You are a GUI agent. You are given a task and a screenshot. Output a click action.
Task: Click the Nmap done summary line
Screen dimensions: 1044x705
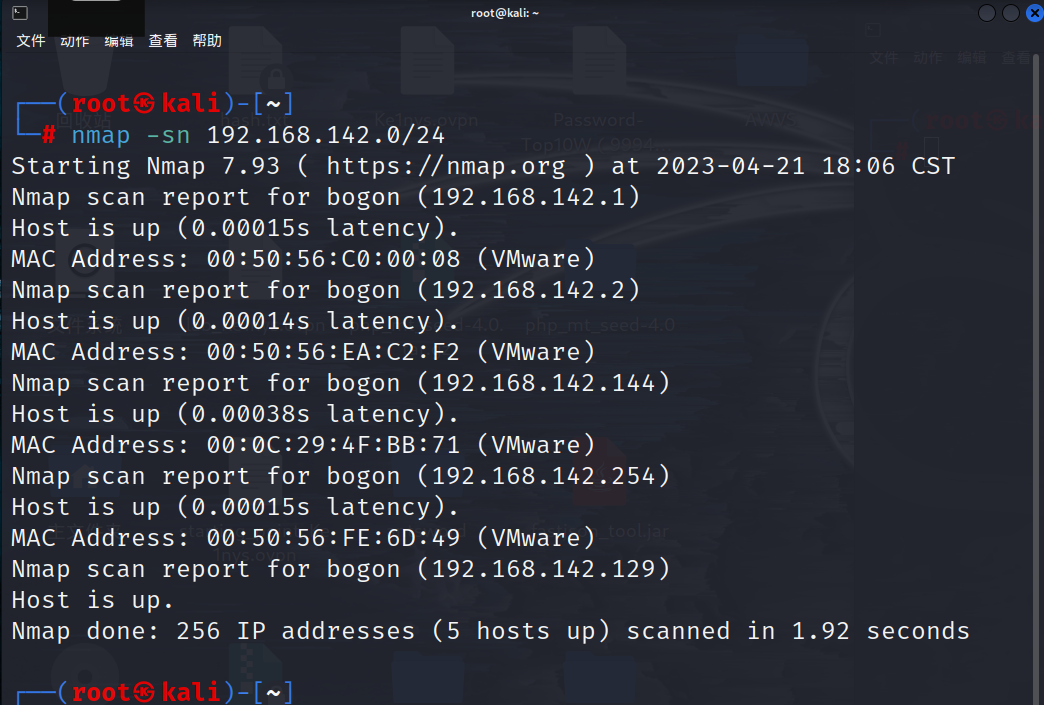coord(490,631)
